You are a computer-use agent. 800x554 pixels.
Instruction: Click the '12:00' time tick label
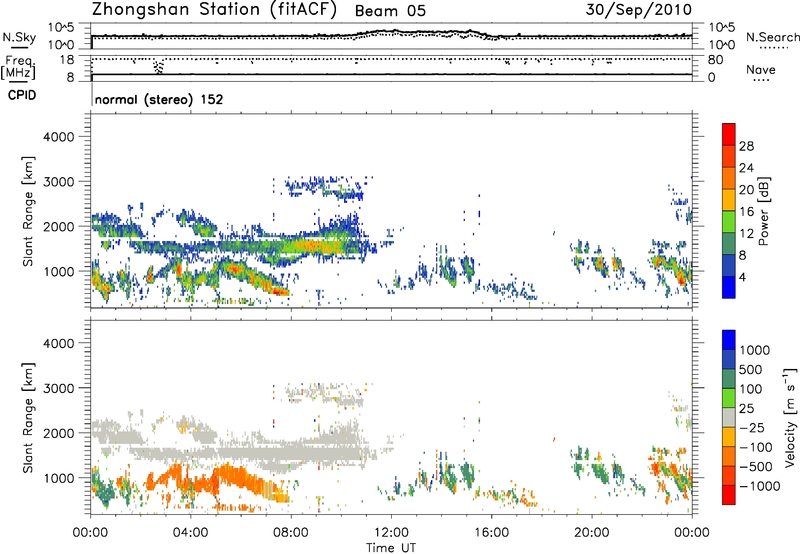(391, 533)
